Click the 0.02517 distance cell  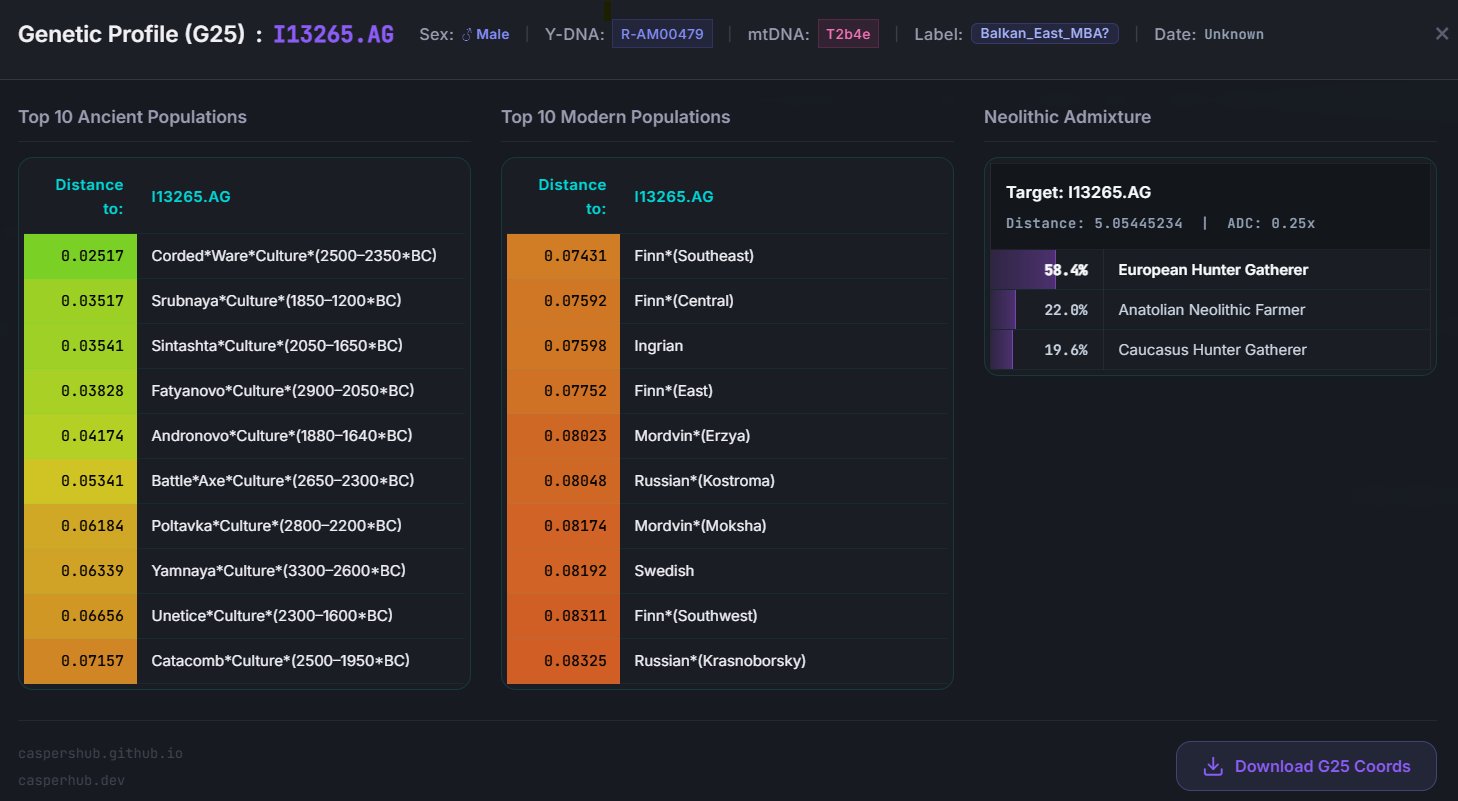pos(80,256)
